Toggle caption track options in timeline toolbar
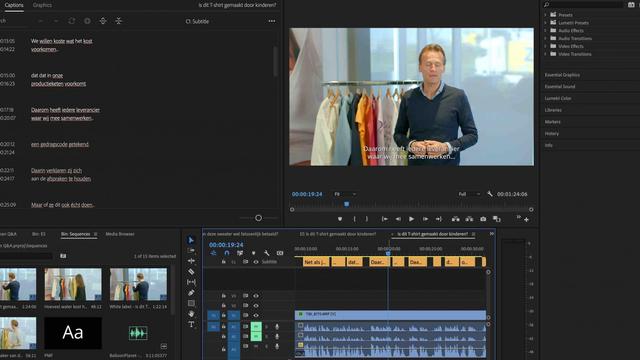Viewport: 640px width, 360px height. coord(280,253)
